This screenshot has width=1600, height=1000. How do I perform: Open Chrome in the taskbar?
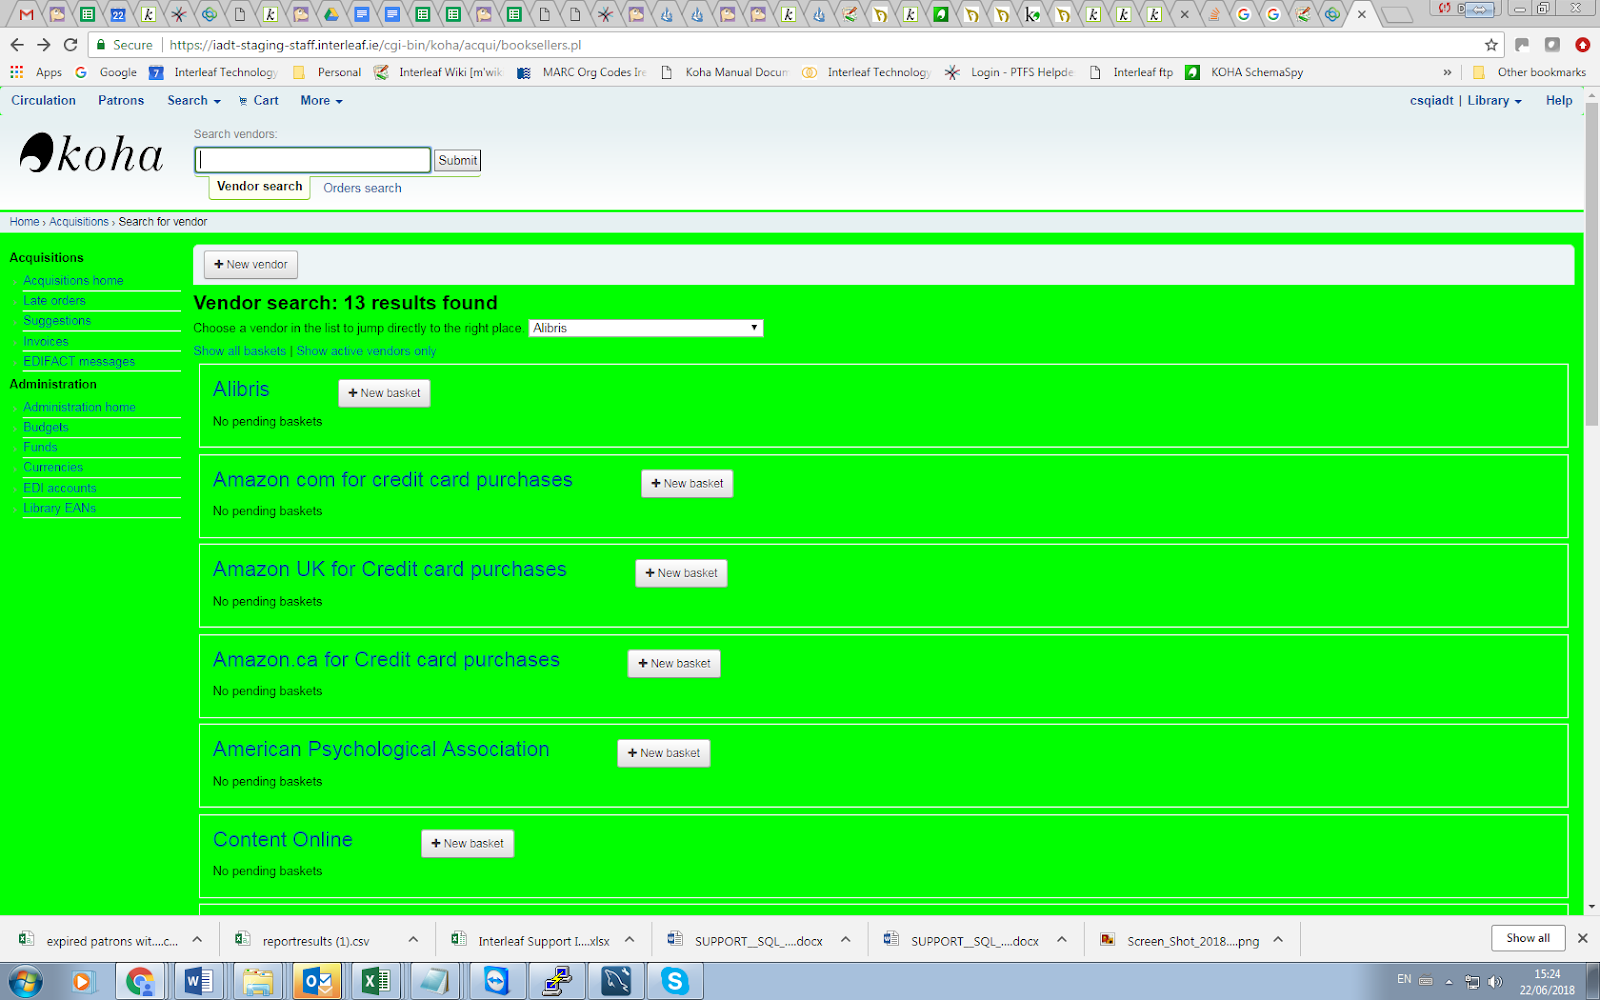click(x=140, y=982)
